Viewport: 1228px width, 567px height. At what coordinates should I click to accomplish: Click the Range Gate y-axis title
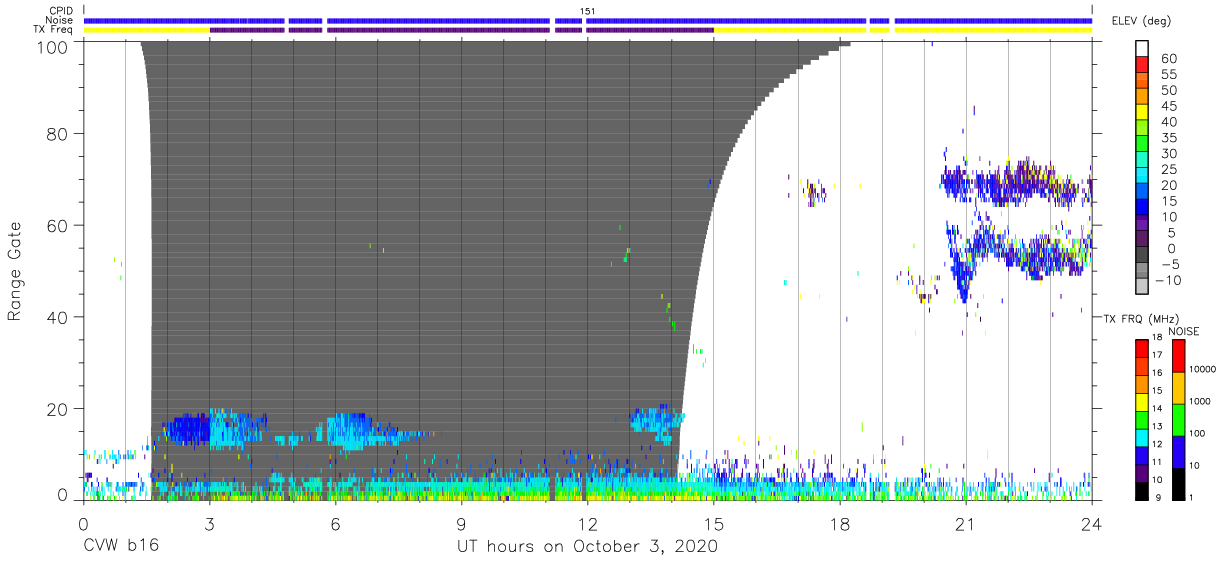click(x=15, y=271)
